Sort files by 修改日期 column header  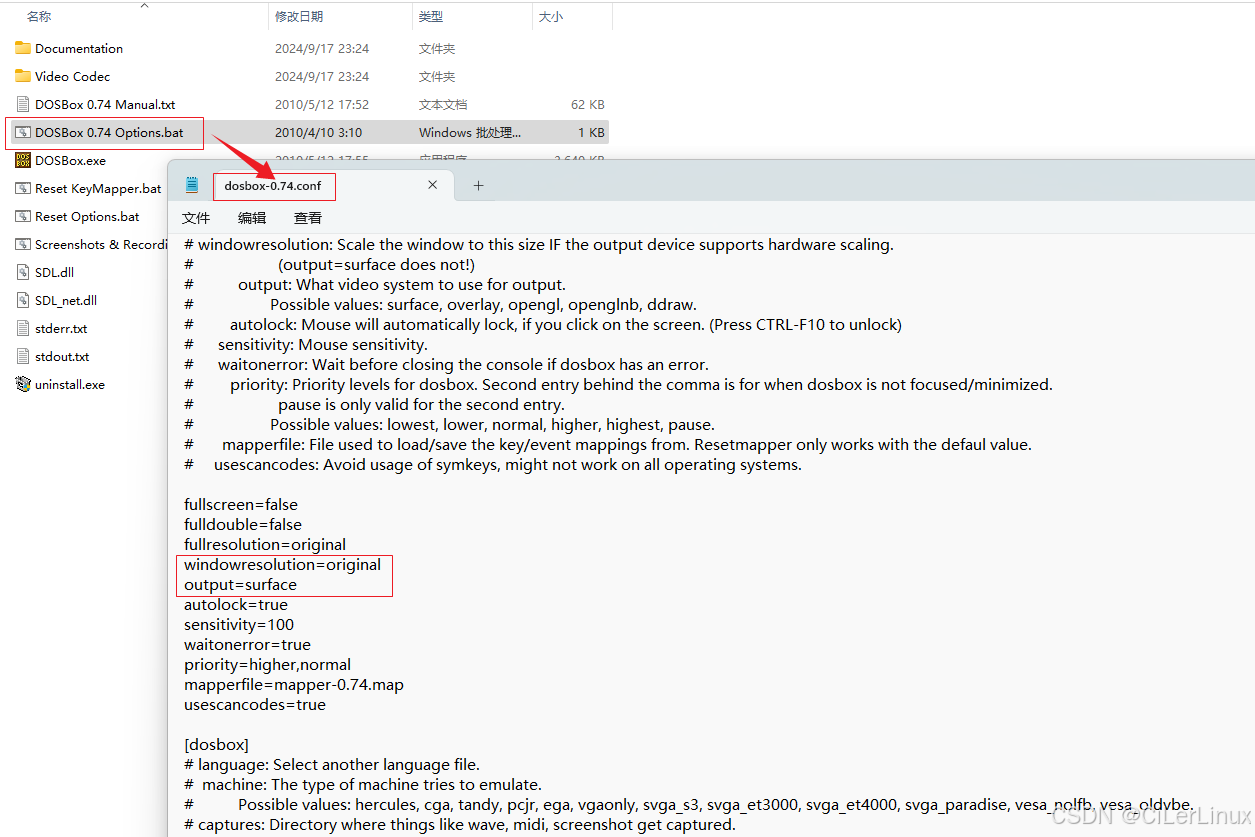click(299, 17)
